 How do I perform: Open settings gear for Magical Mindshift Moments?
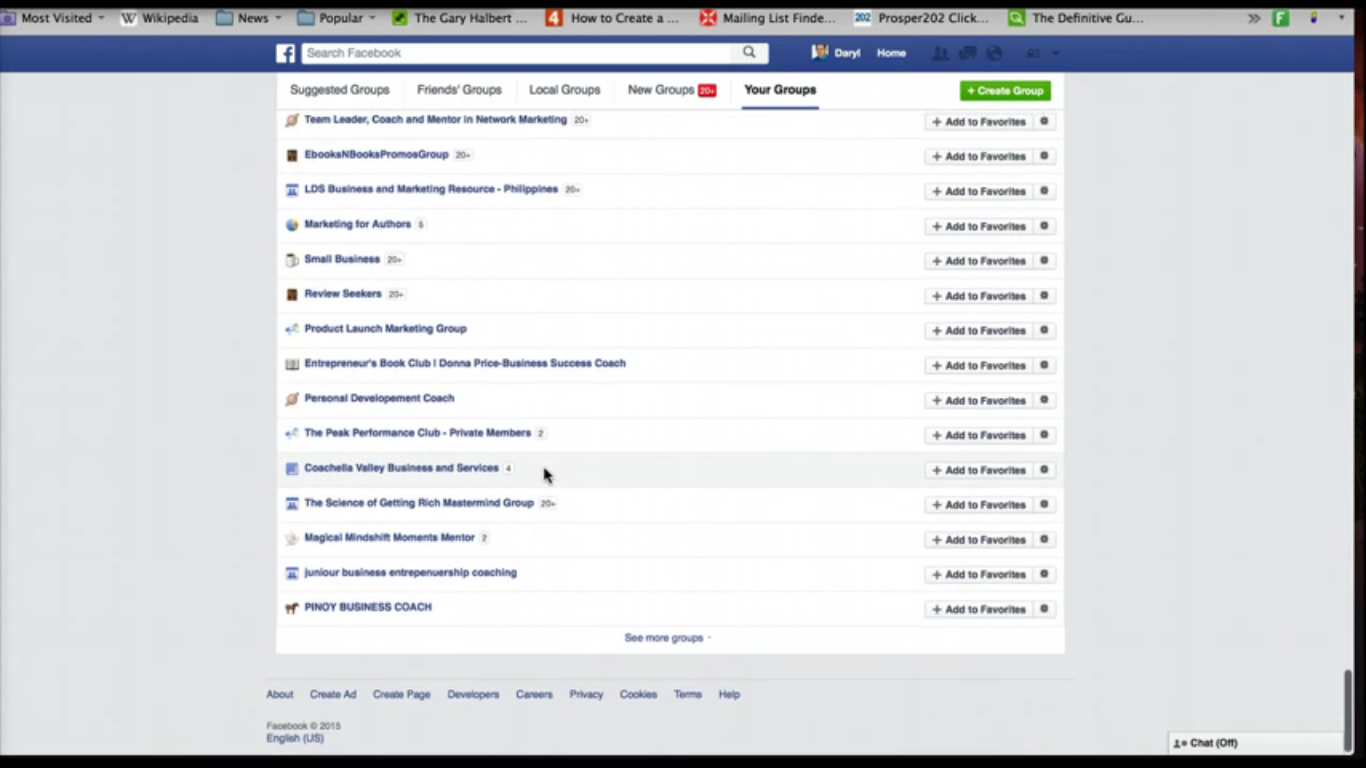[1044, 540]
